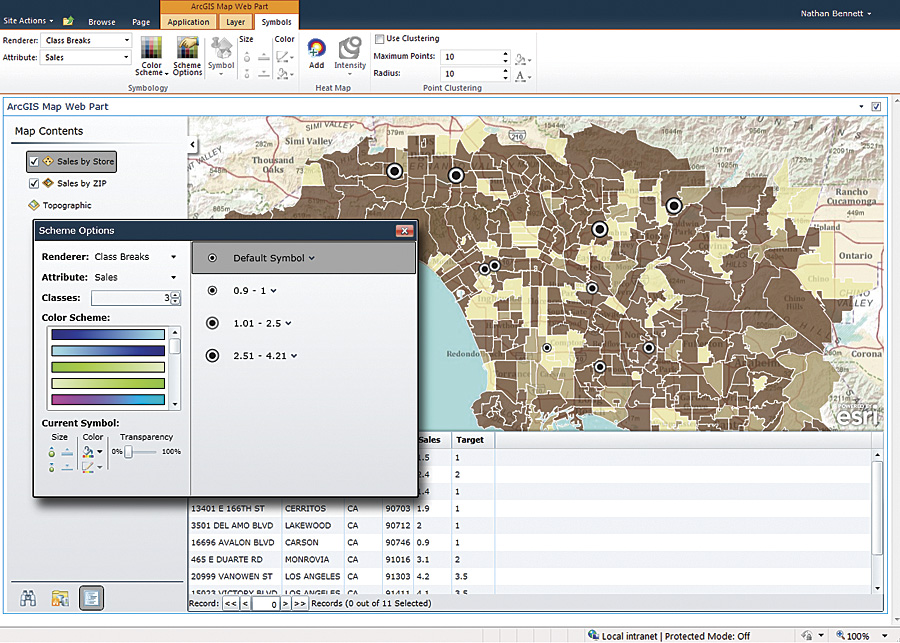The width and height of the screenshot is (900, 643).
Task: Enable the Use Clustering checkbox
Action: tap(379, 39)
